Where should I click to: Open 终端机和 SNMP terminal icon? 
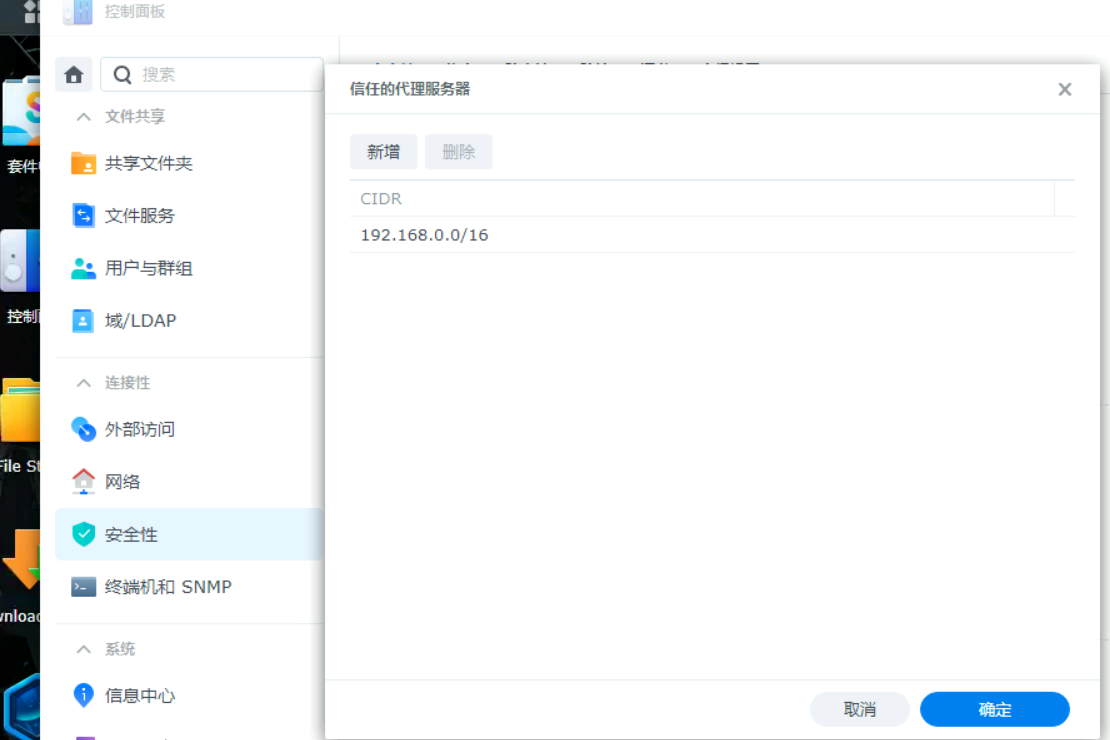pos(84,587)
